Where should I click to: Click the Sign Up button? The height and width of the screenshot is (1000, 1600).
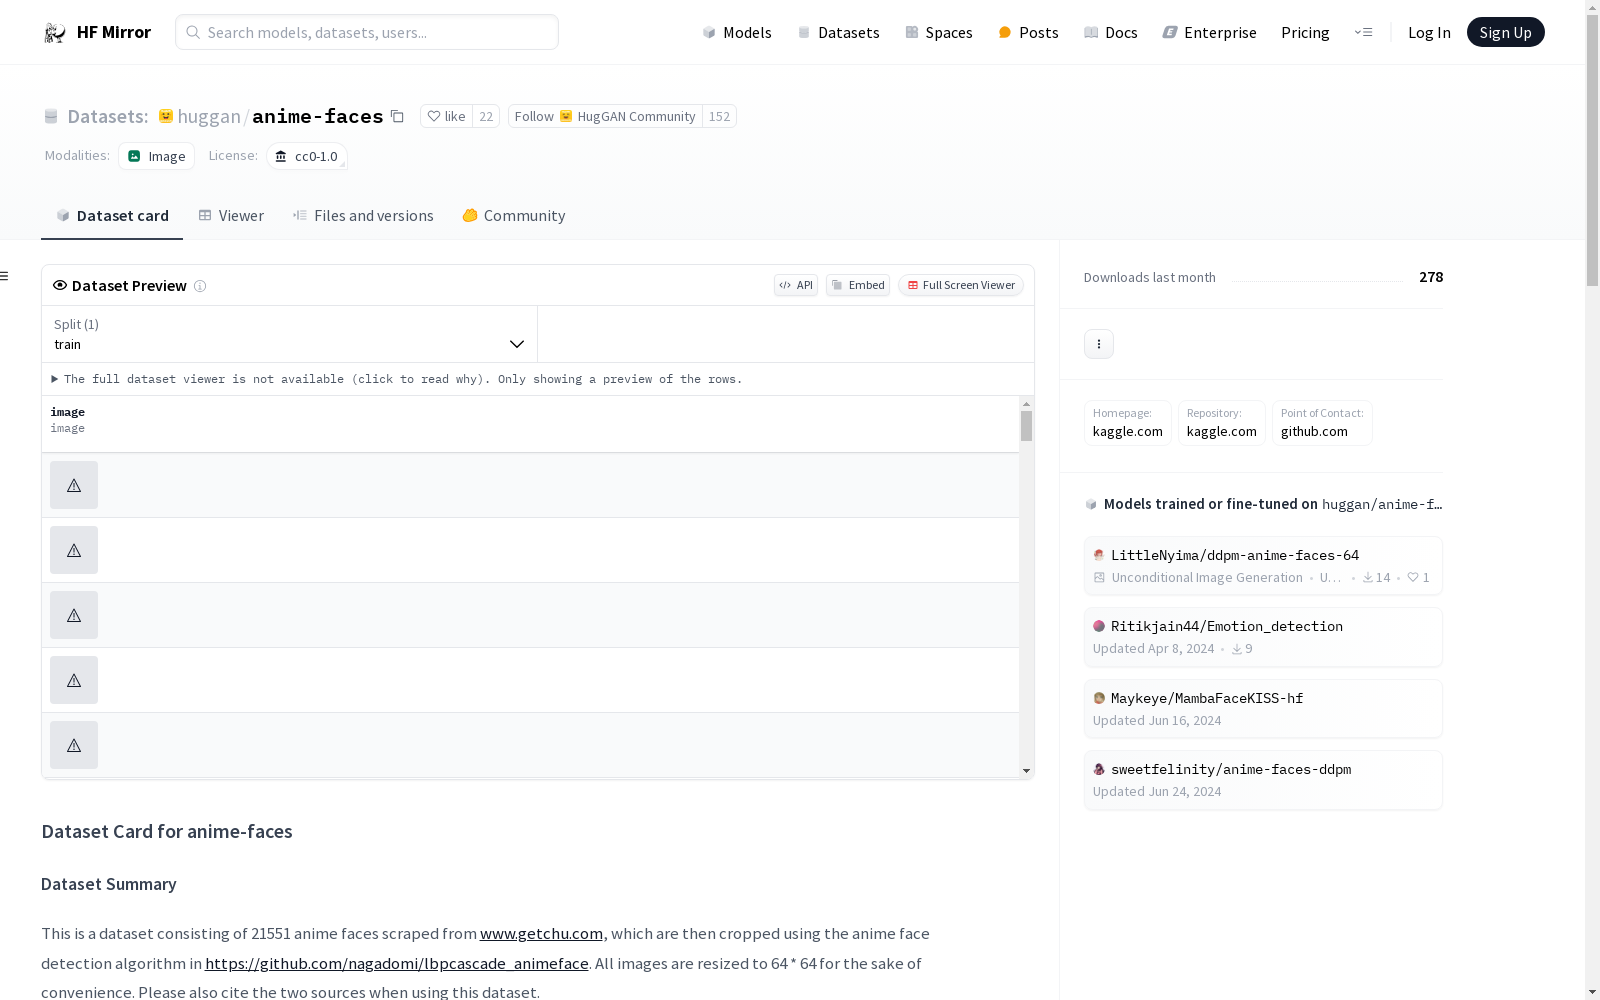click(x=1505, y=32)
